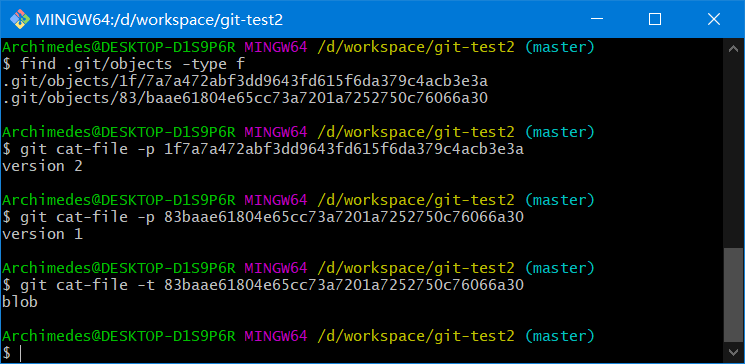Click the vertical scrollbar thumb
The width and height of the screenshot is (745, 364).
[x=734, y=294]
